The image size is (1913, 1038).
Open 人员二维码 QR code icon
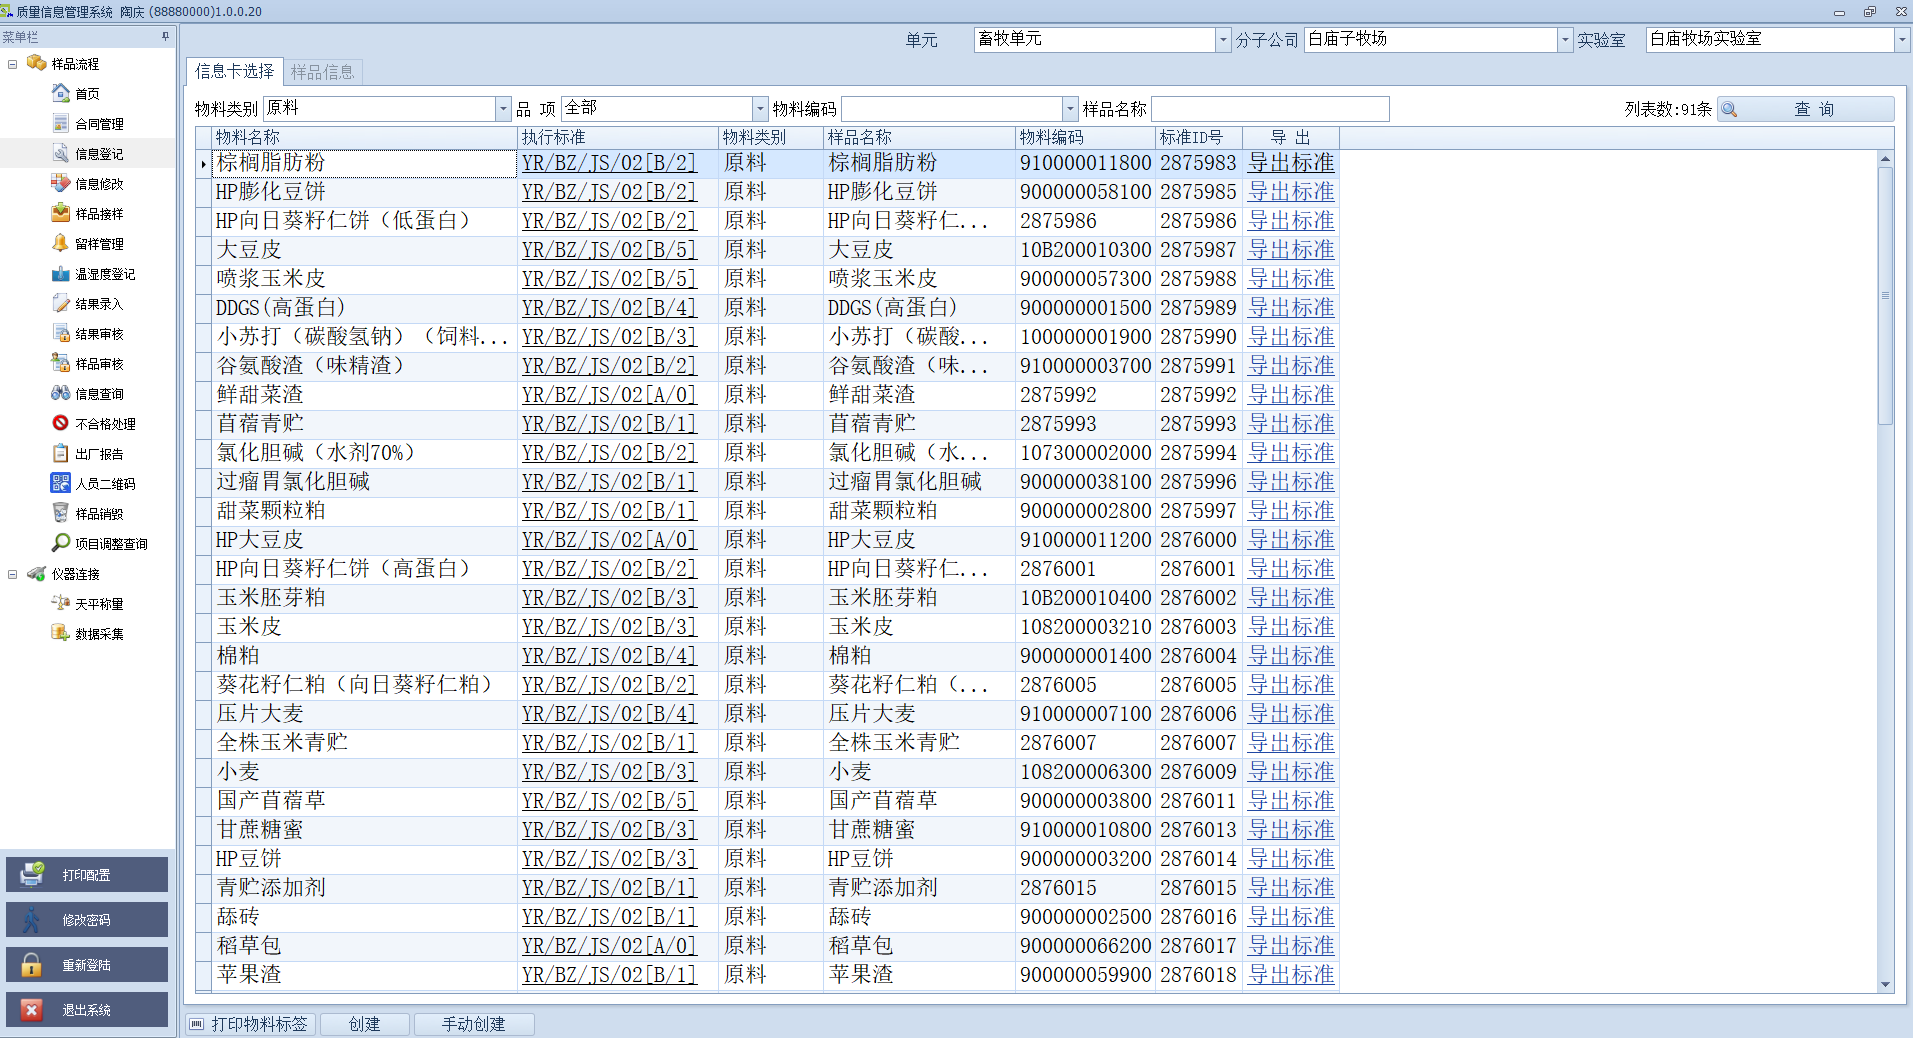(x=61, y=483)
